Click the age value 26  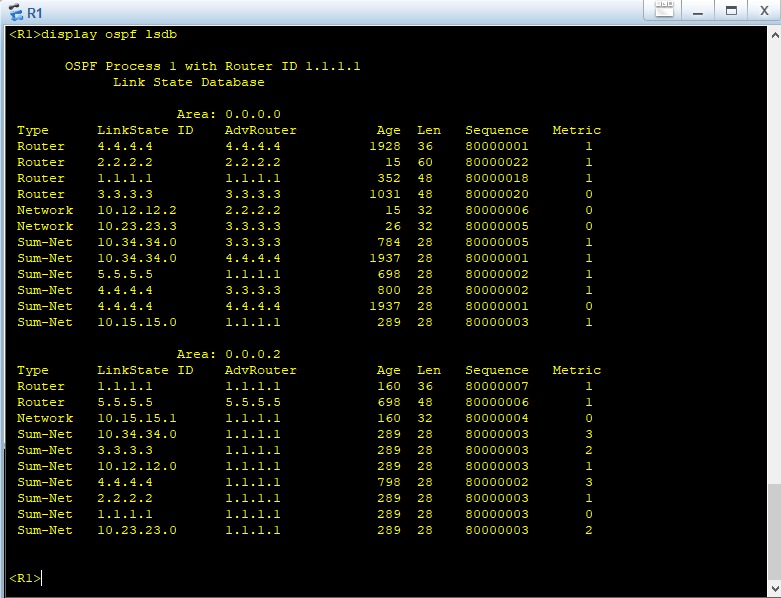(x=393, y=226)
